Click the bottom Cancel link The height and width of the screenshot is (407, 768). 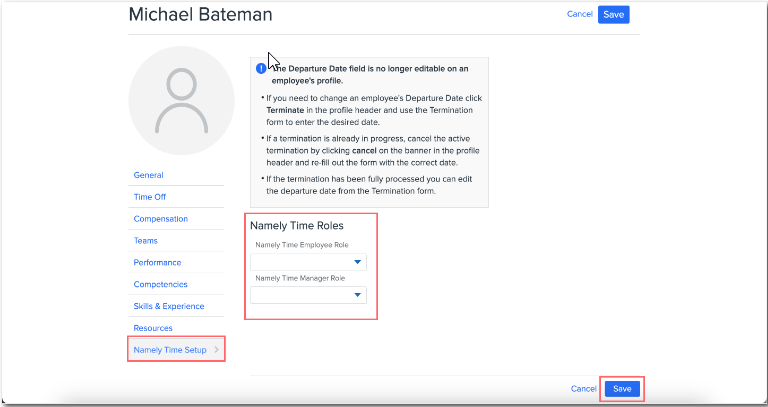583,388
